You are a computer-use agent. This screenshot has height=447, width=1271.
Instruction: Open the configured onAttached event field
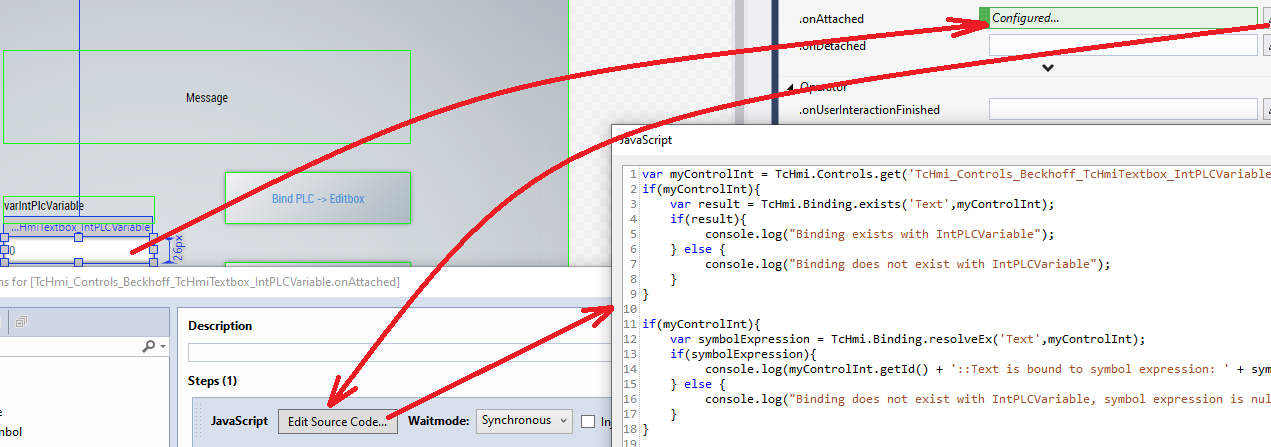coord(1122,18)
